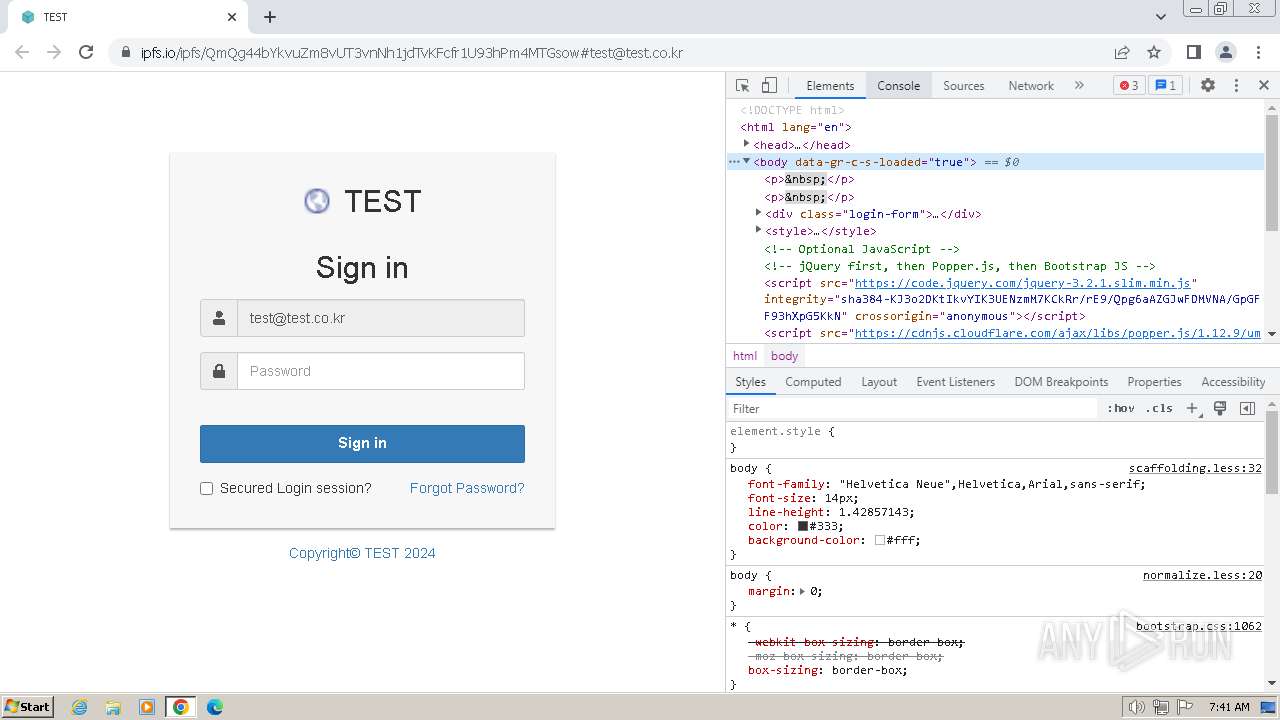Open the Chrome three-dot menu
Screen dimensions: 1280x720
pos(1256,52)
